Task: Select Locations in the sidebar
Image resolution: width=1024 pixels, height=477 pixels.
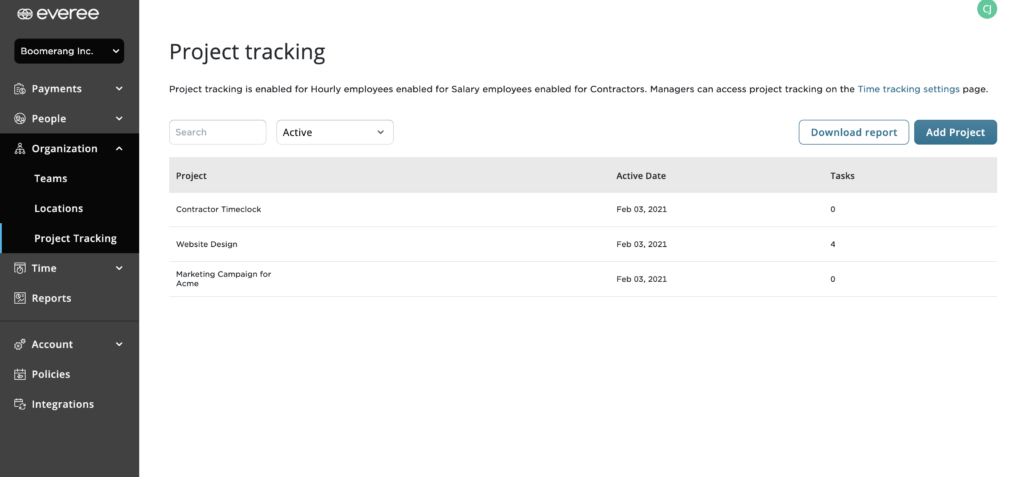Action: pos(59,208)
